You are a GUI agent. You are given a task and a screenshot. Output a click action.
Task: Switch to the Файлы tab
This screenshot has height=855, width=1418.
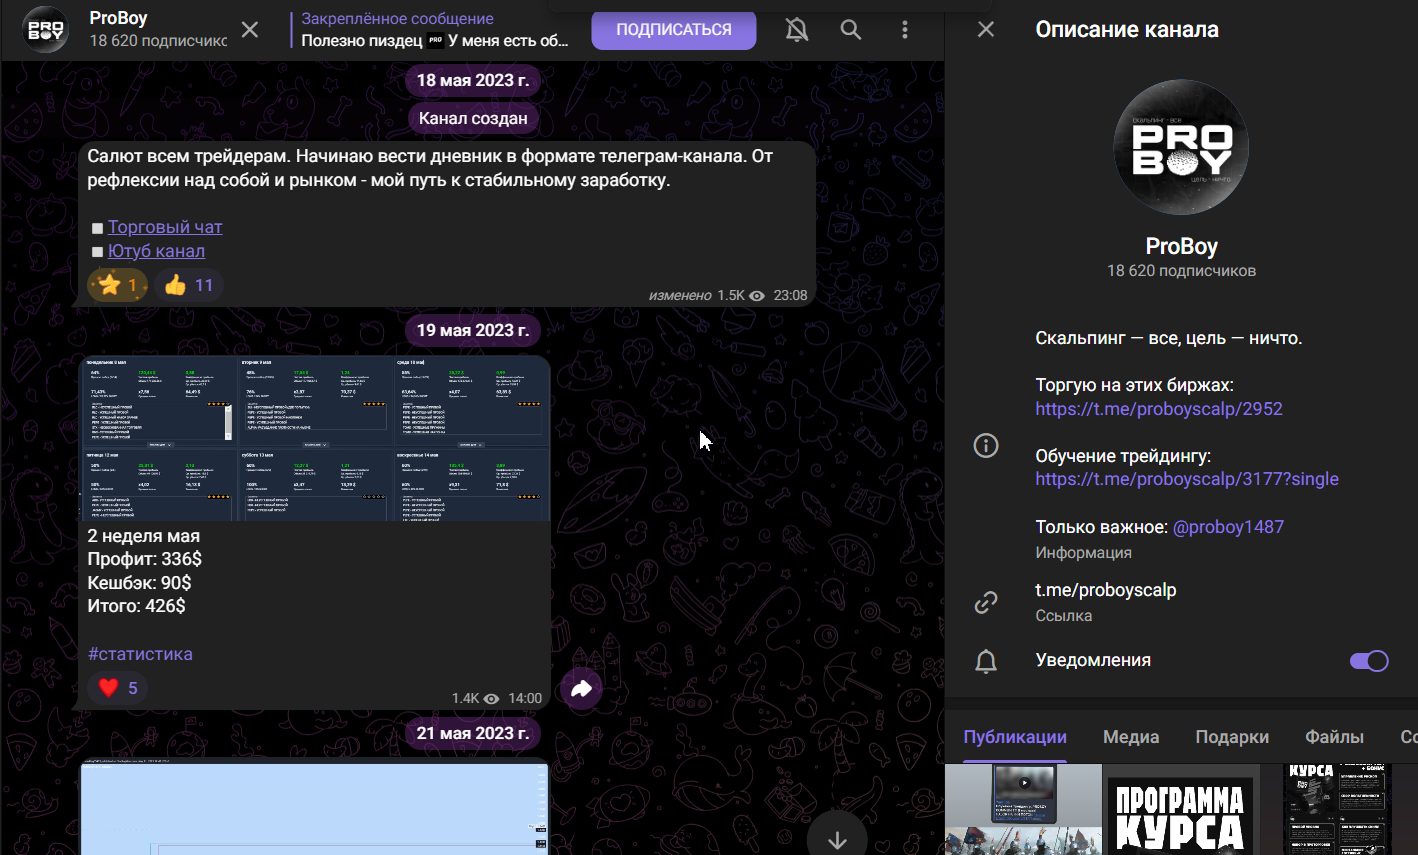click(x=1334, y=737)
